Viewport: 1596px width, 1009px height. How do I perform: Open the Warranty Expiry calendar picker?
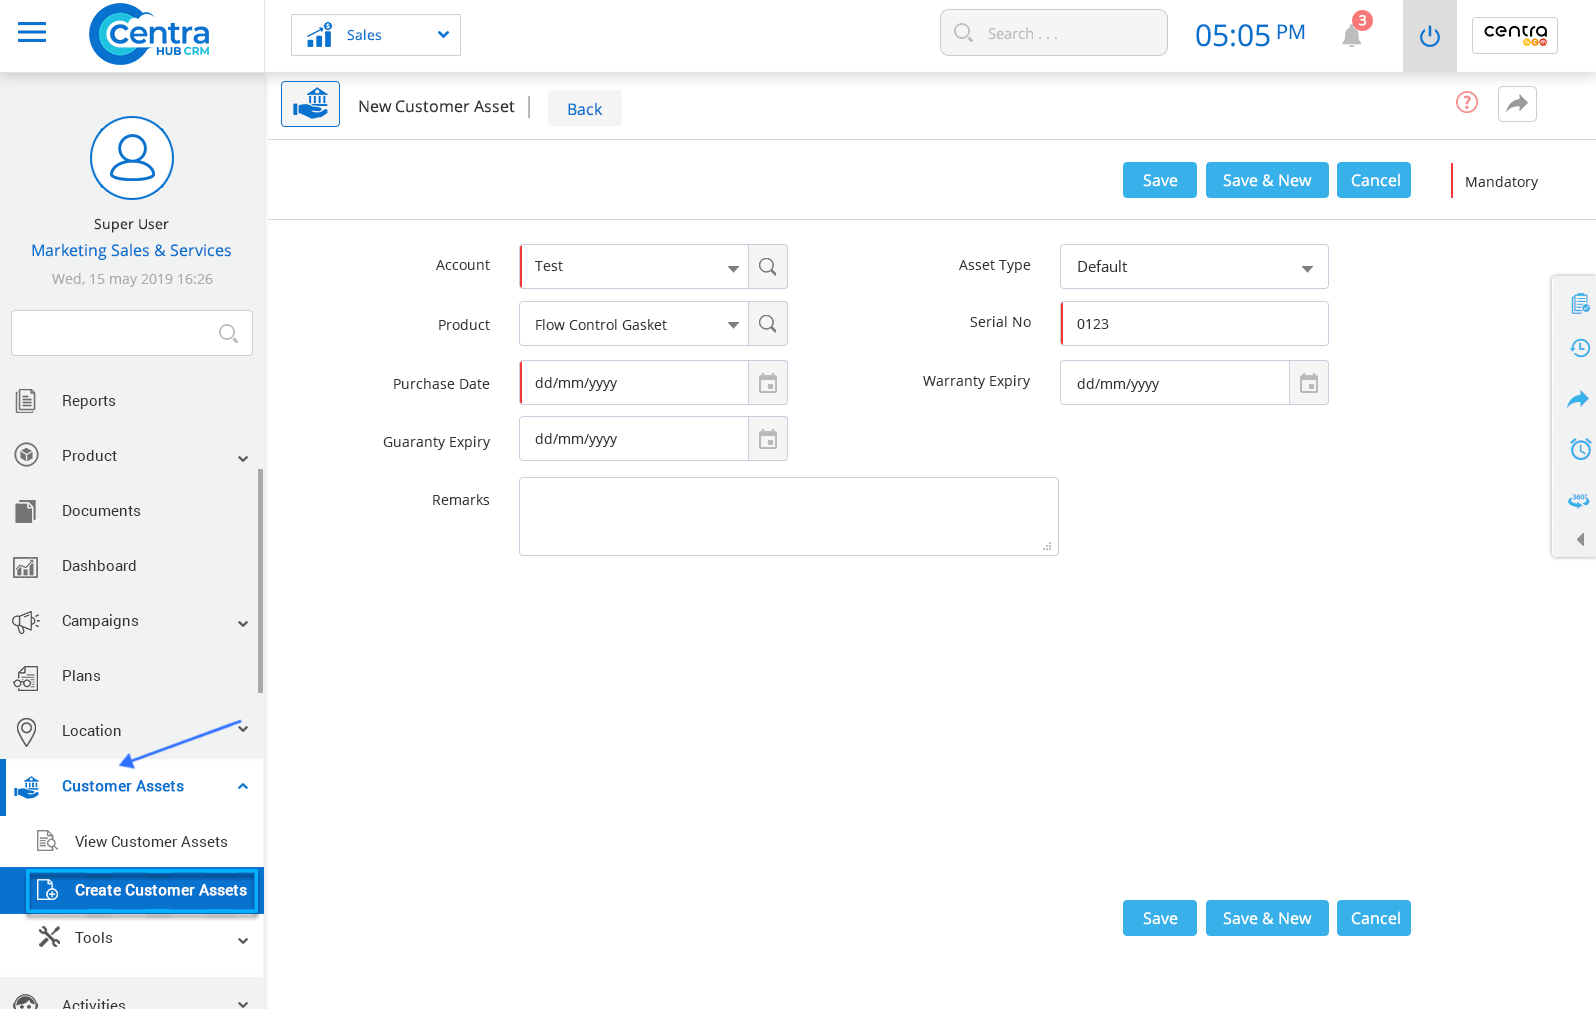1309,383
